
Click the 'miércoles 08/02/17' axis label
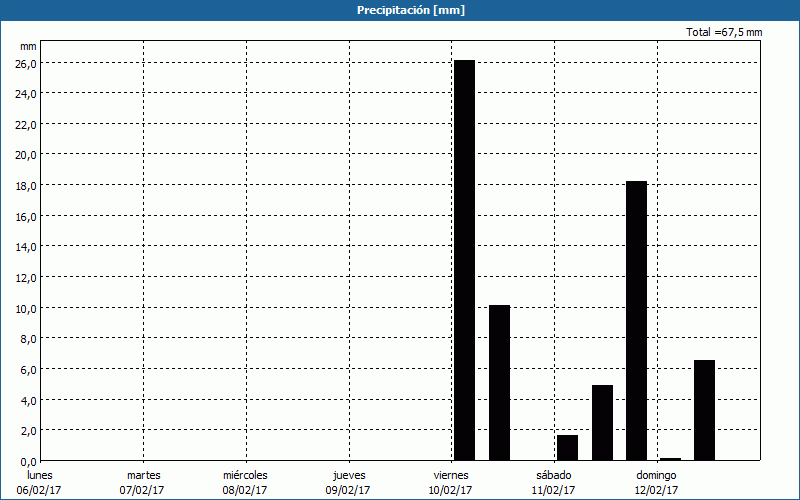(245, 482)
